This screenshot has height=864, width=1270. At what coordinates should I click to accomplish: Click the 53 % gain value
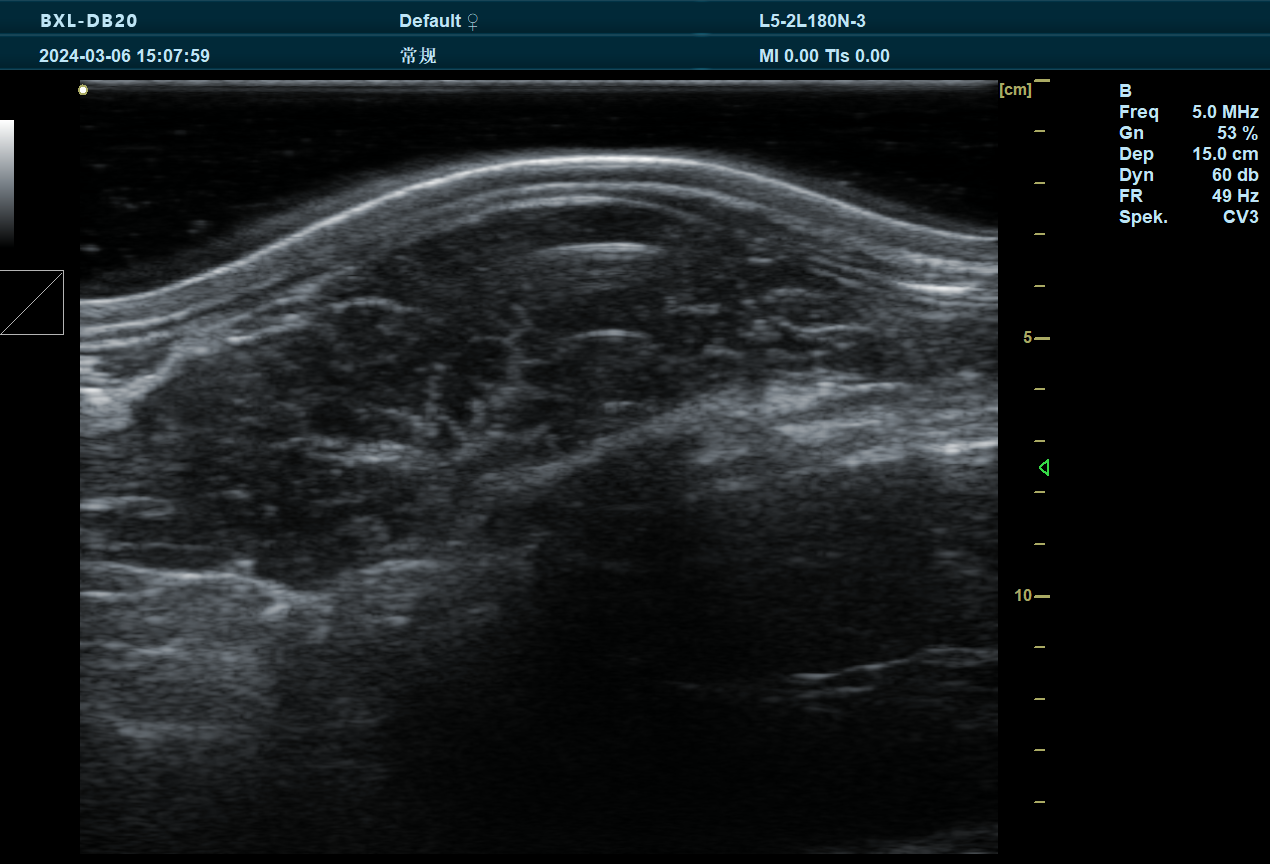(1237, 133)
